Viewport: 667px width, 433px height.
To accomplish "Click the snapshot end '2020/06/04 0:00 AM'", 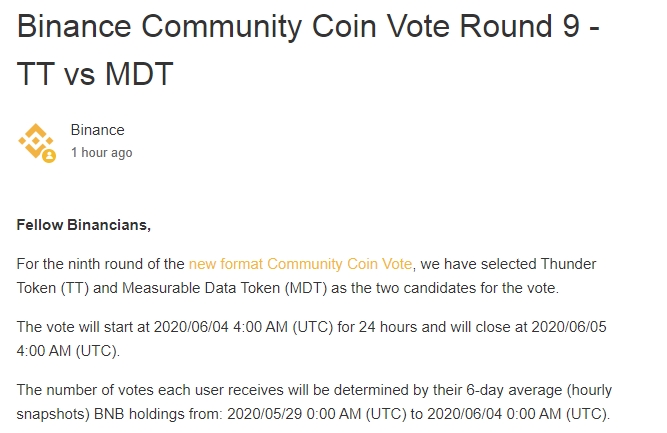I will pyautogui.click(x=494, y=414).
